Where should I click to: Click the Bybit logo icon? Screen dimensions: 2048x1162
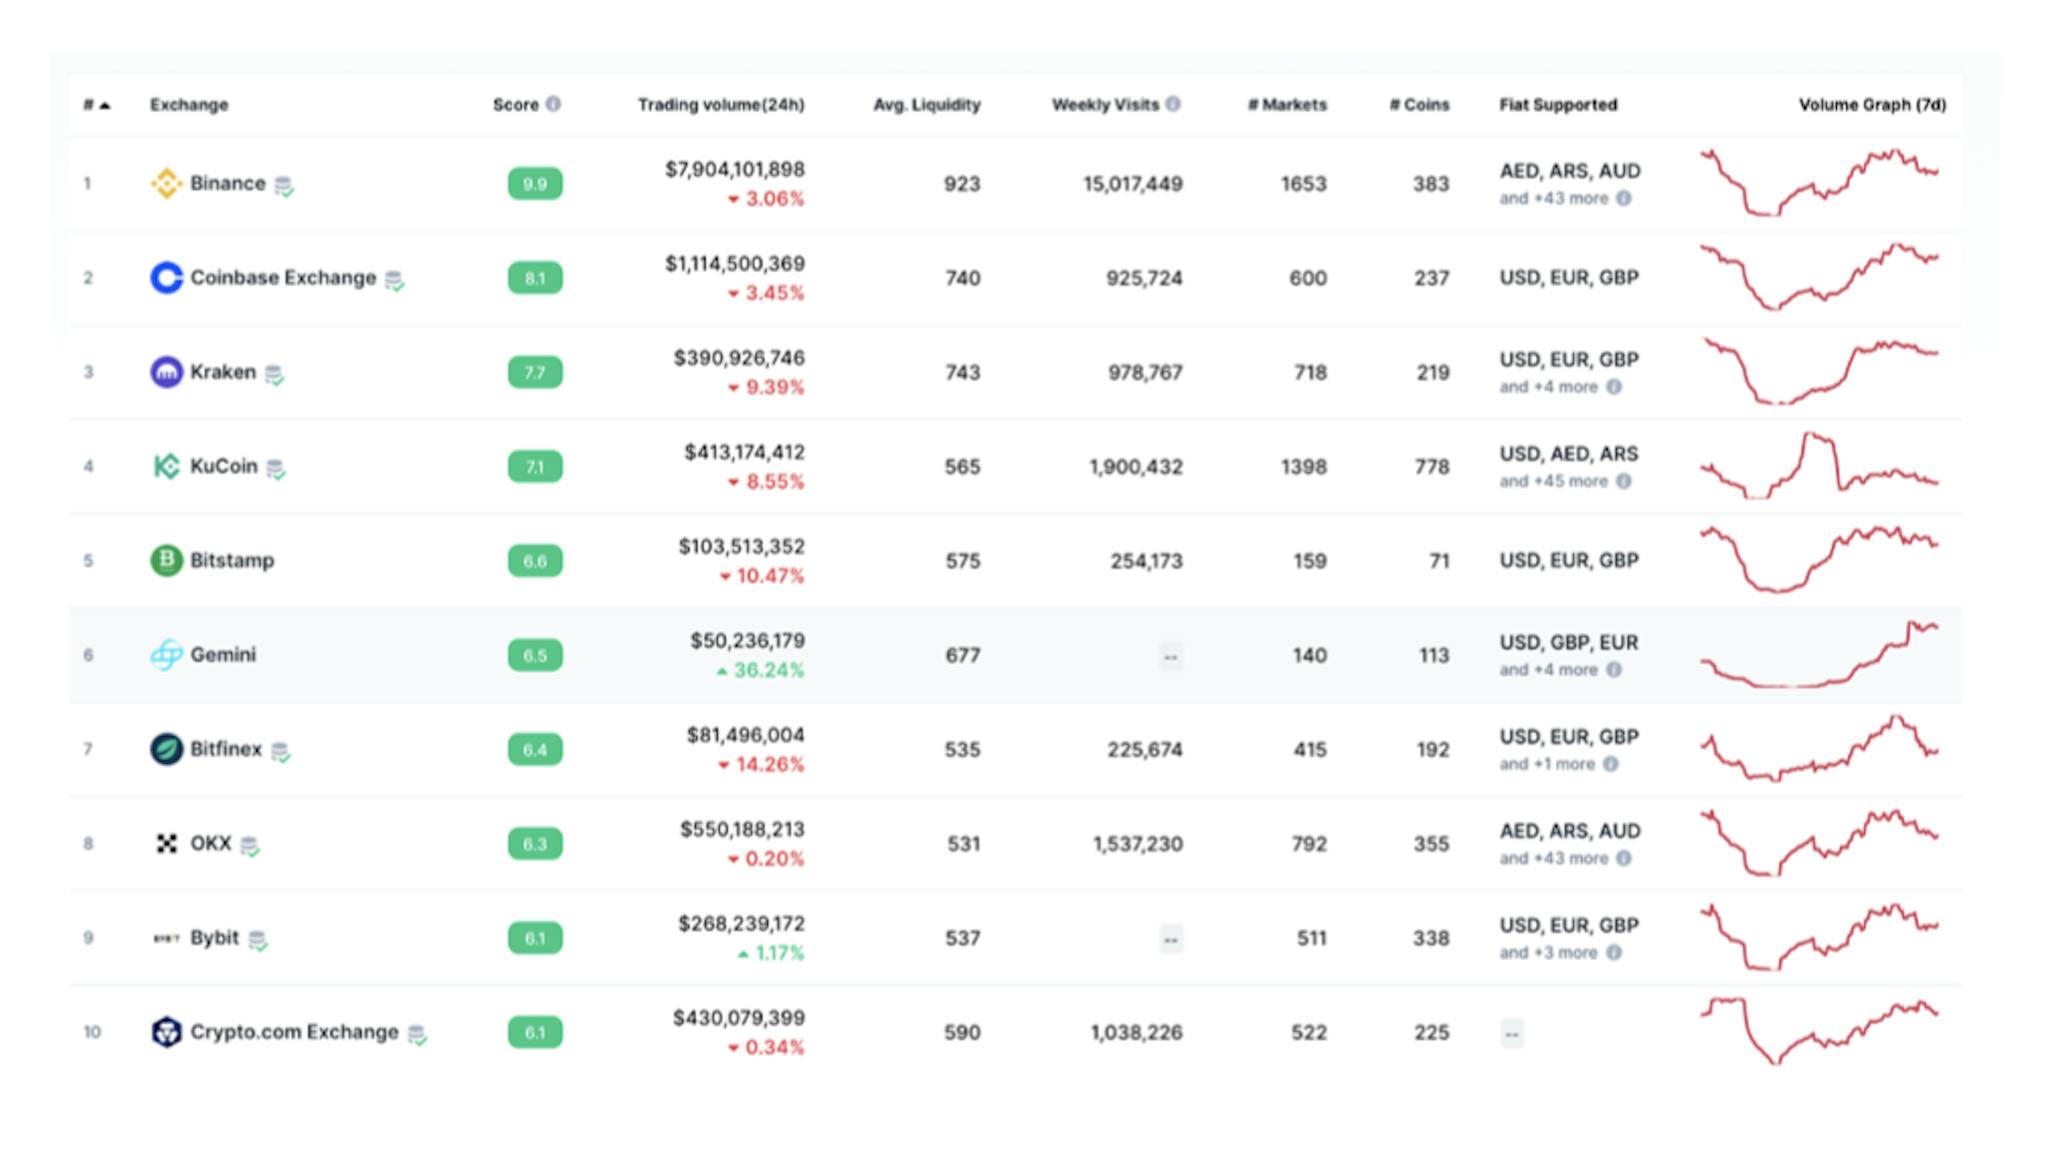[x=166, y=938]
